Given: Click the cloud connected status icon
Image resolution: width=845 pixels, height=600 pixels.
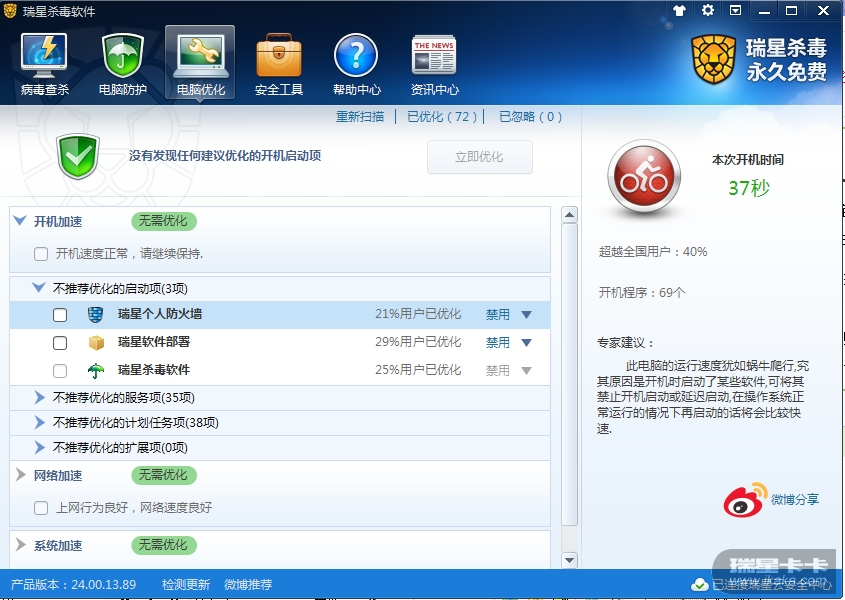Looking at the screenshot, I should tap(699, 584).
